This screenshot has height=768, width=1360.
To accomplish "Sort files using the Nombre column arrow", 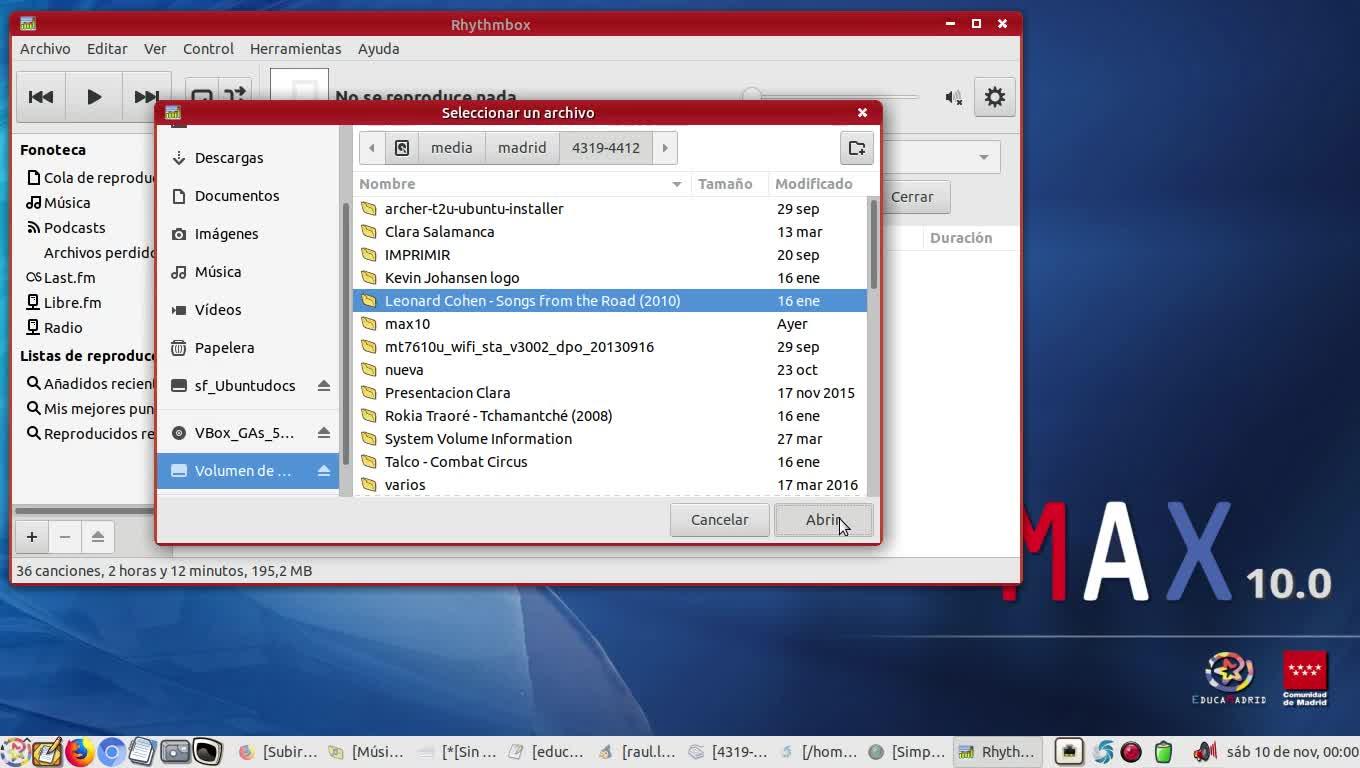I will coord(676,184).
